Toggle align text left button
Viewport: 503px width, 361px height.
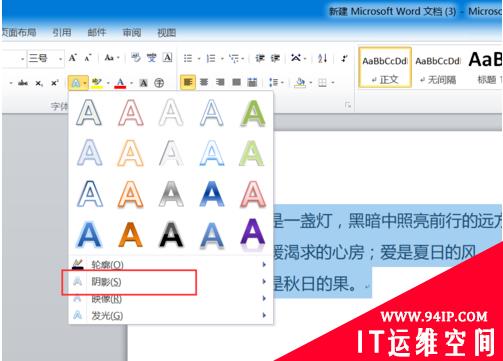click(x=188, y=82)
